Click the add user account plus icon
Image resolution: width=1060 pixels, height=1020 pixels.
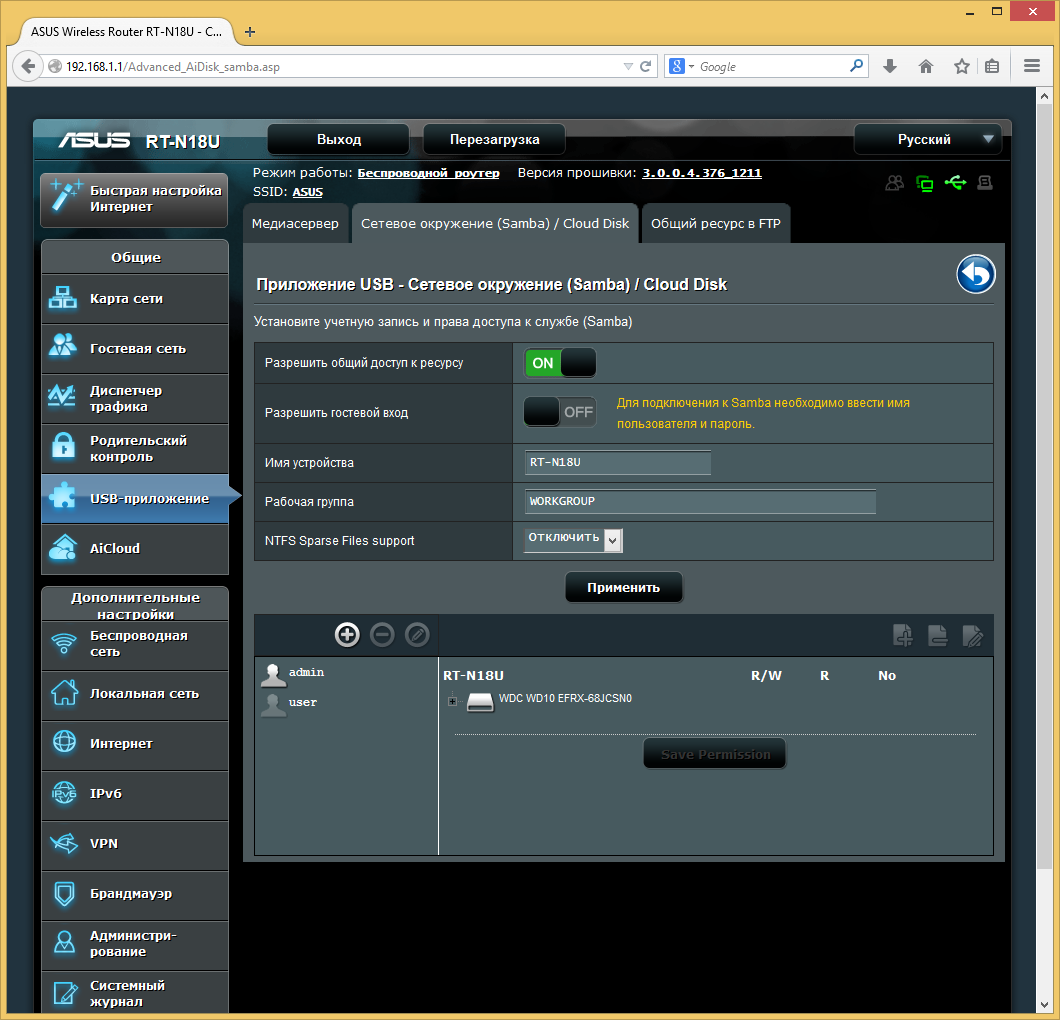point(347,635)
